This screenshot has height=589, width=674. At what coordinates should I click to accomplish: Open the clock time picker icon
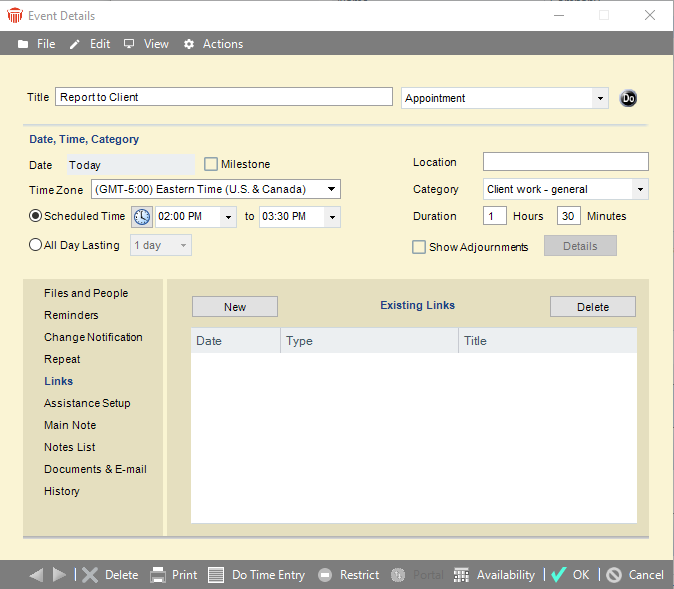(142, 217)
